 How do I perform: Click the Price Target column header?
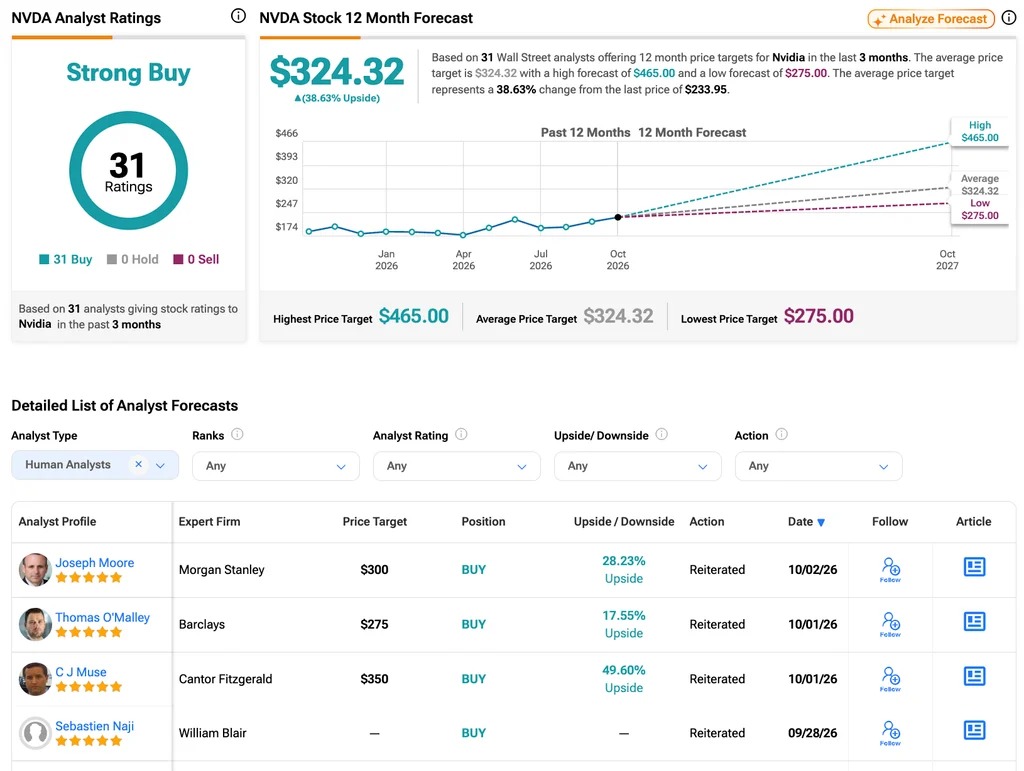coord(375,522)
